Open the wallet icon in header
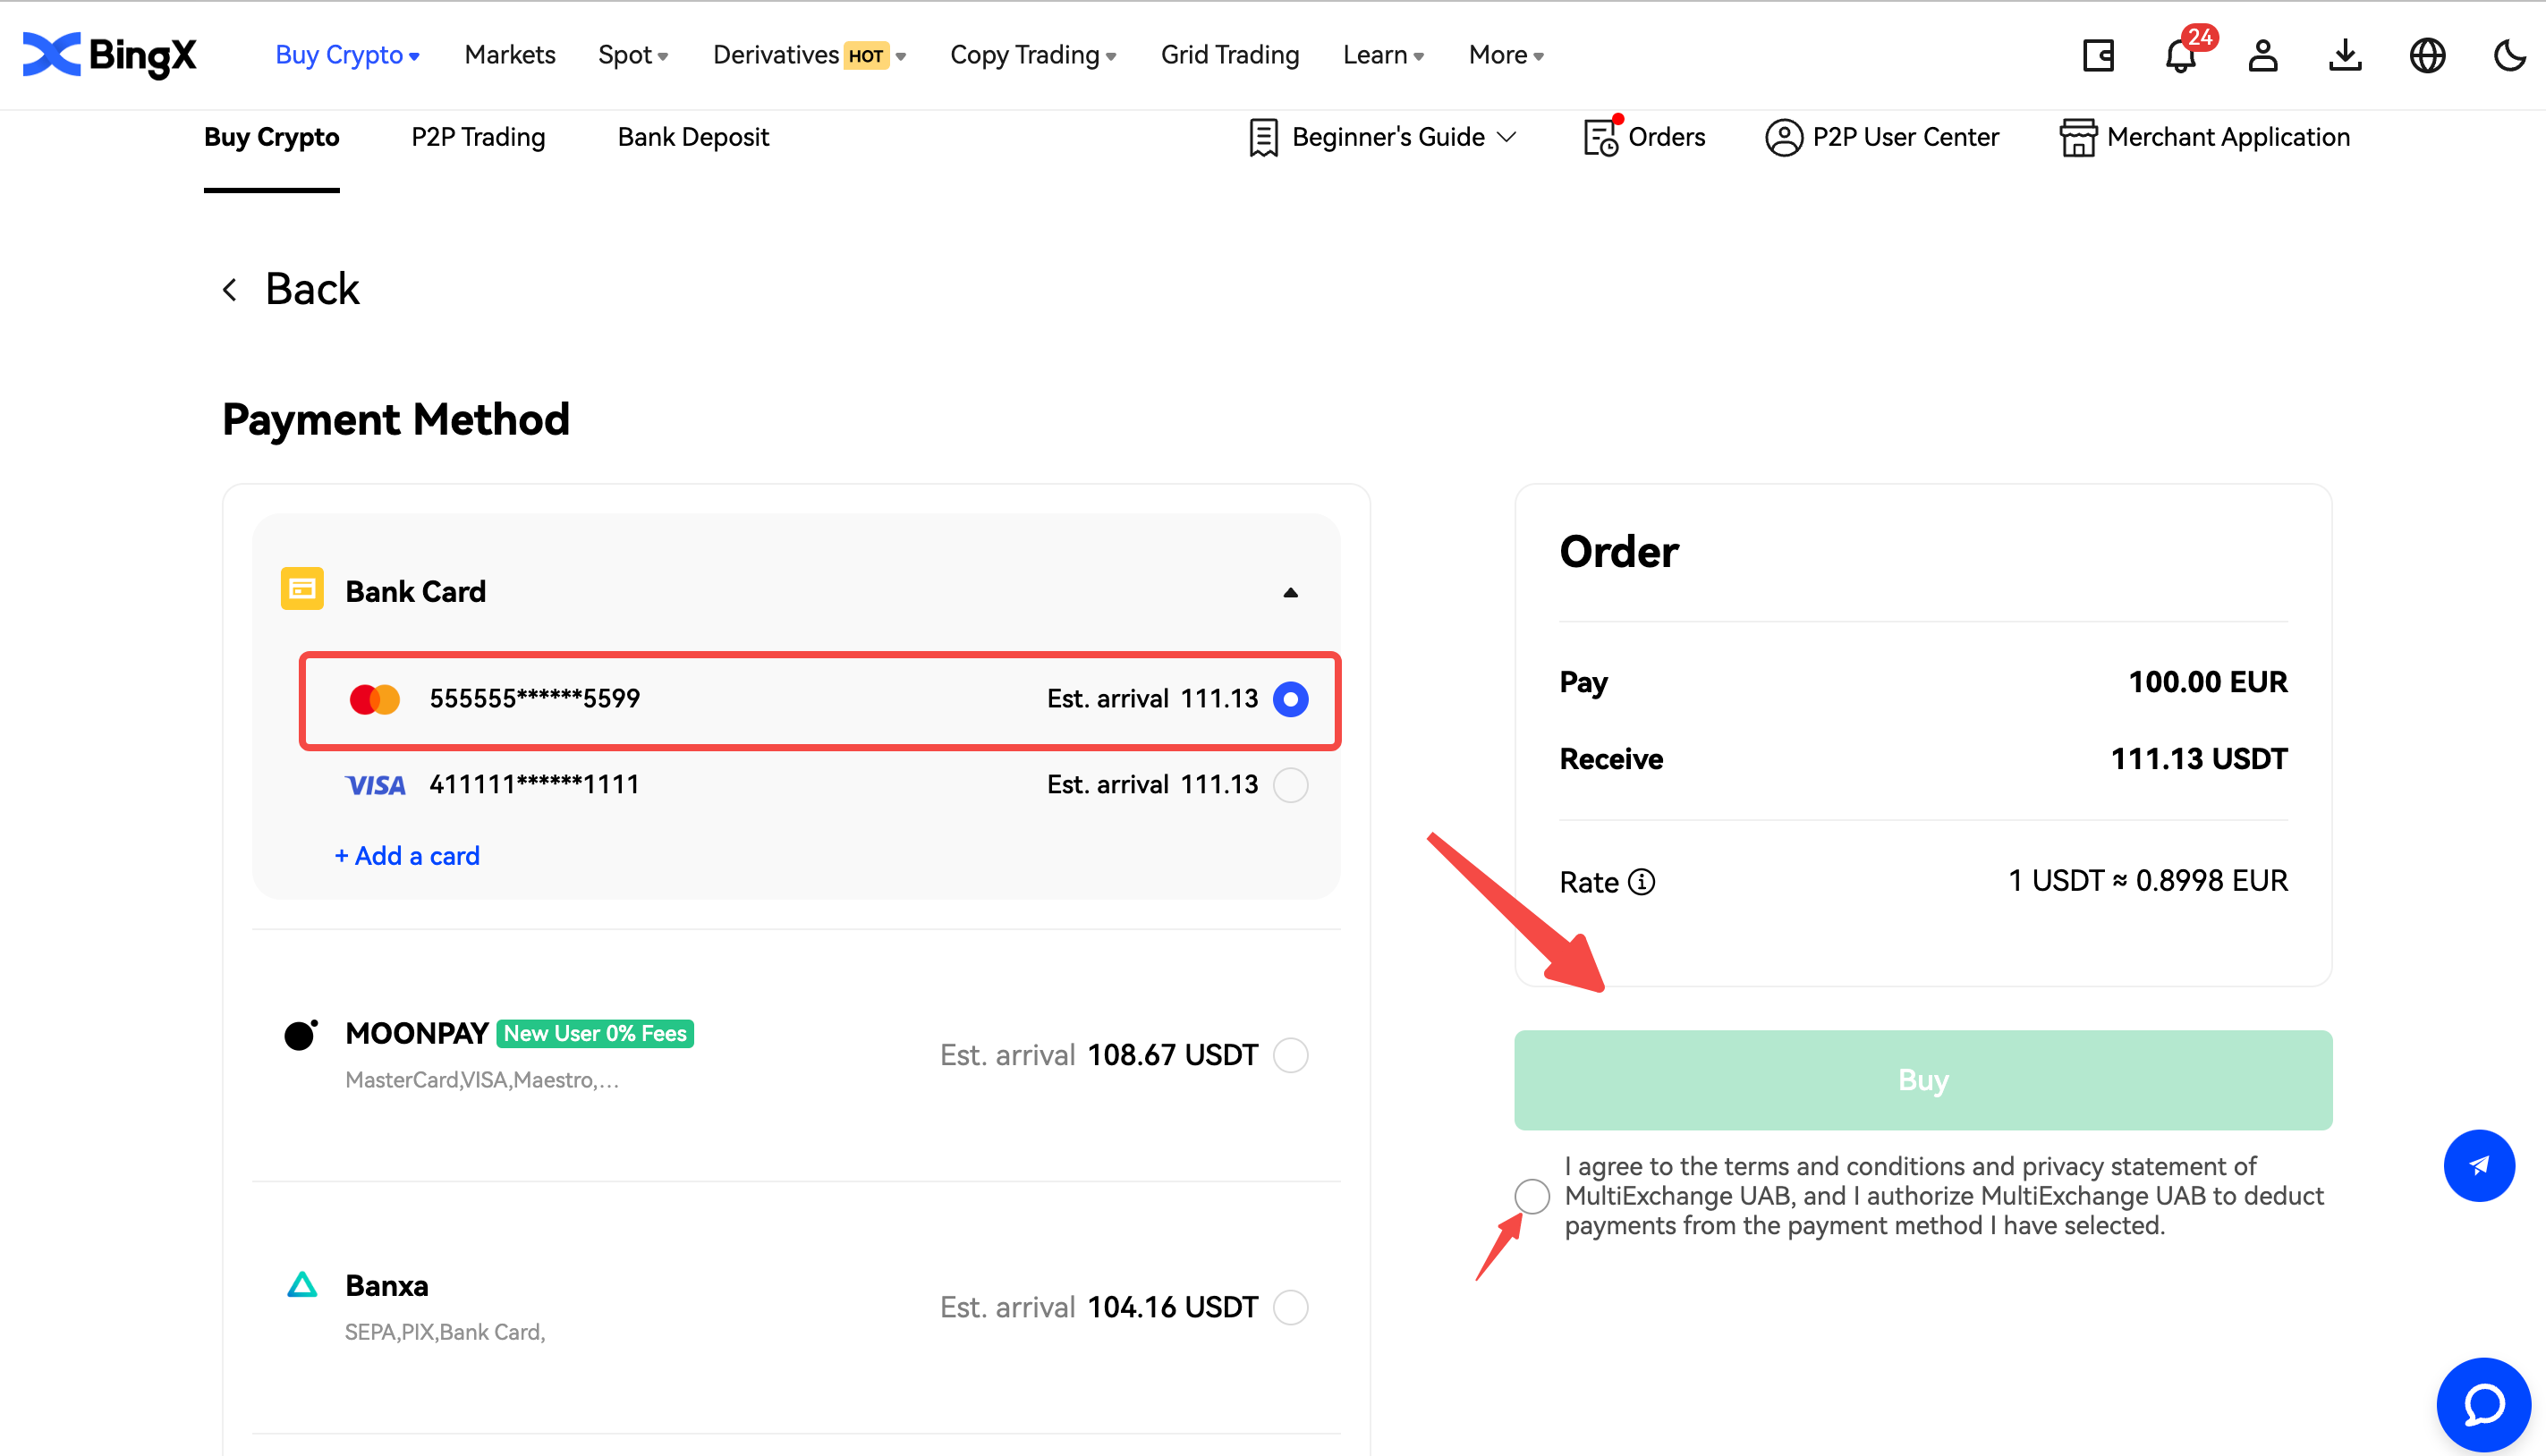This screenshot has height=1456, width=2546. [2097, 55]
